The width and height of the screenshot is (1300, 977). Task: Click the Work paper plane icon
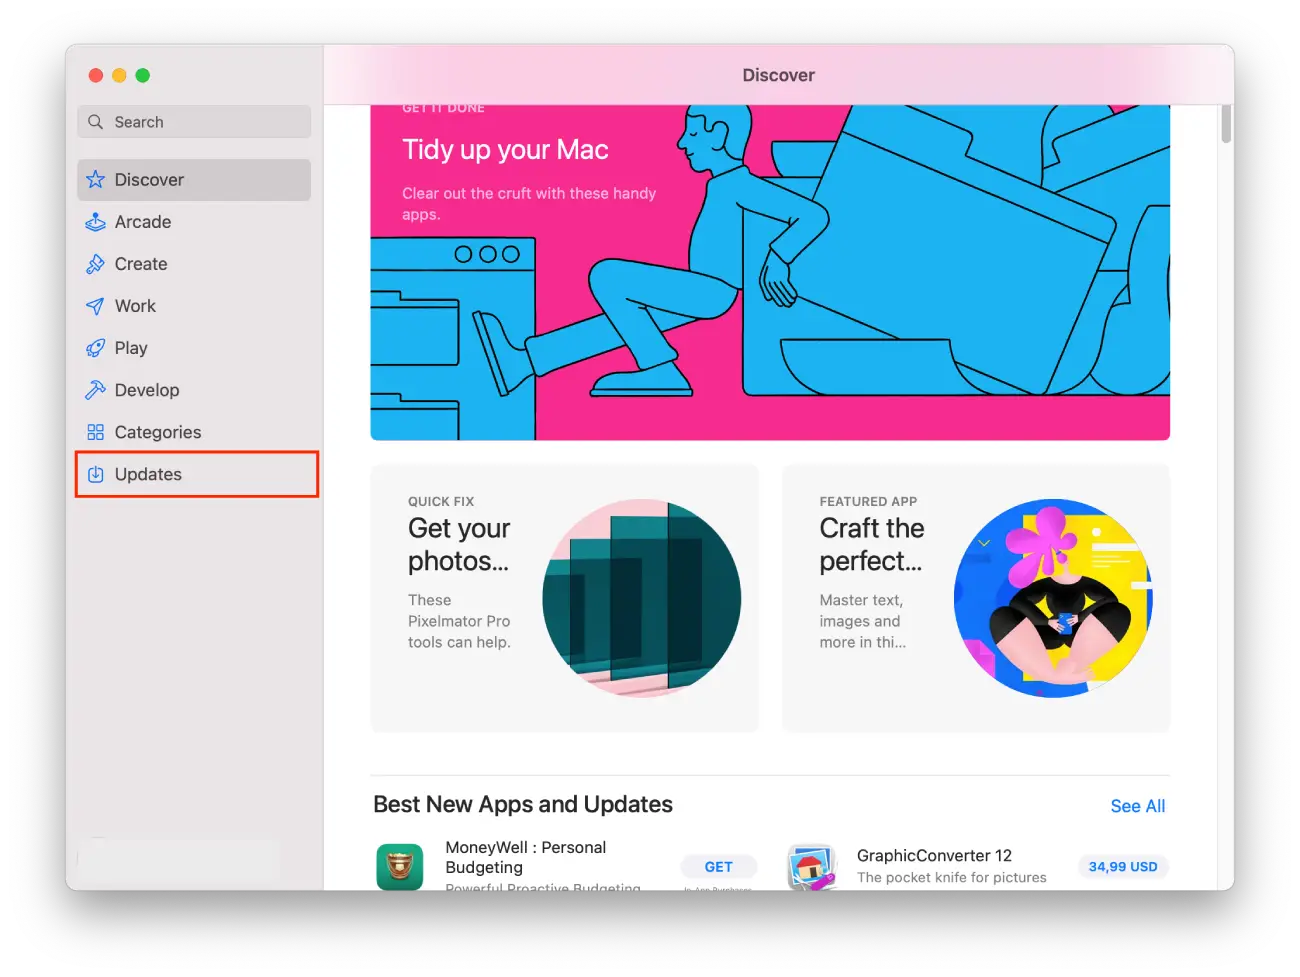[x=96, y=306]
